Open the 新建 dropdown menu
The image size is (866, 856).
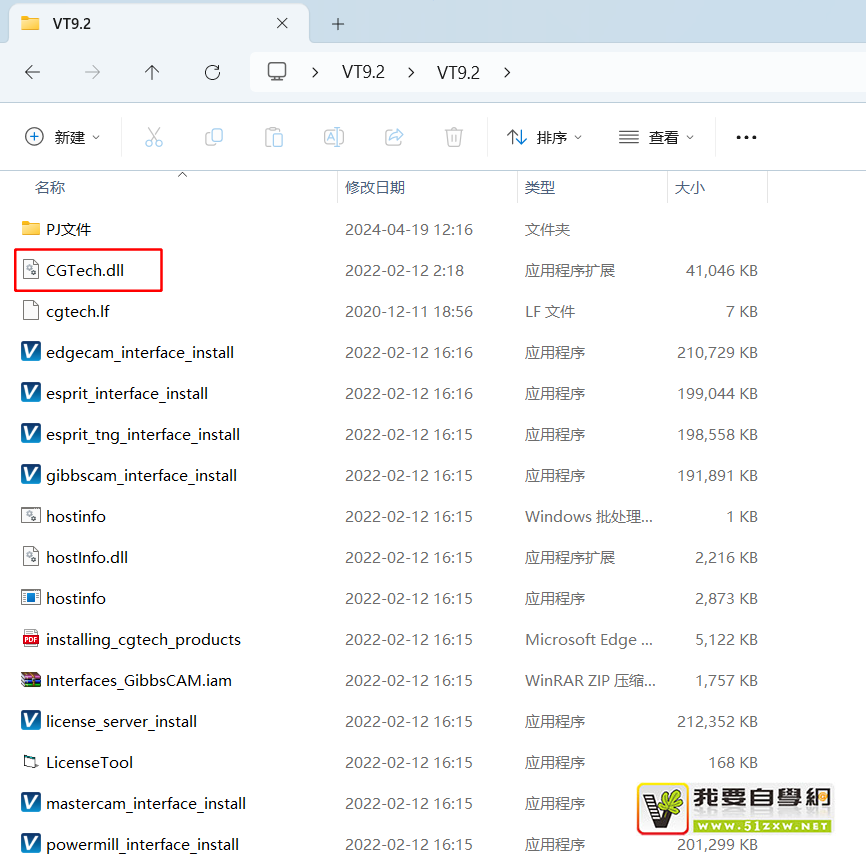pos(62,137)
